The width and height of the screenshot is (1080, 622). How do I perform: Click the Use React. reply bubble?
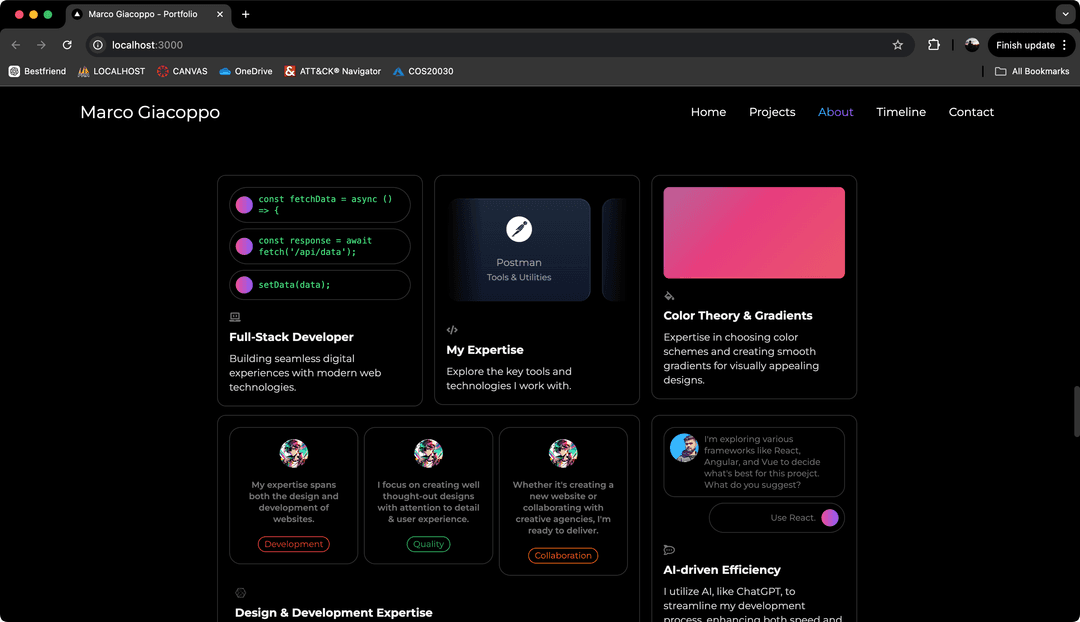[776, 518]
